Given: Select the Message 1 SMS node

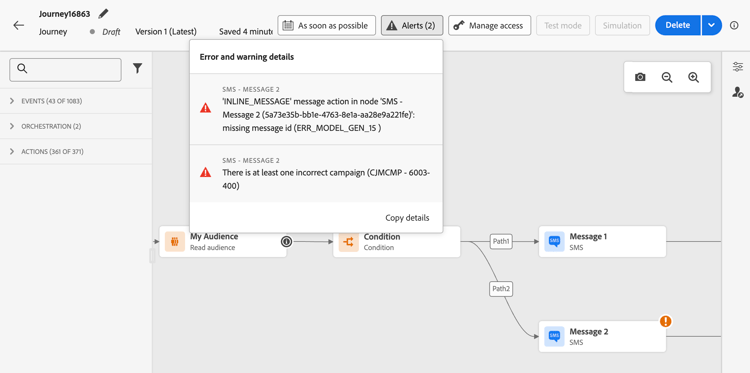Looking at the screenshot, I should [x=602, y=241].
